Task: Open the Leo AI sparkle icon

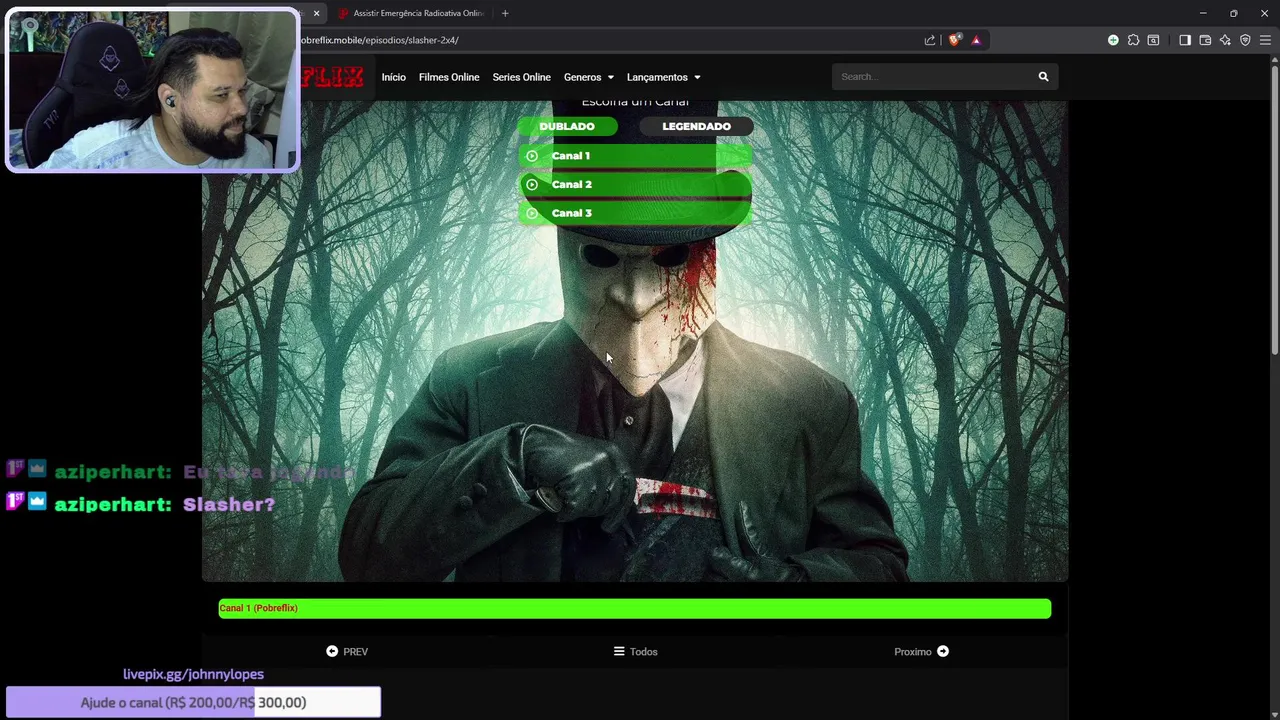Action: tap(1225, 40)
